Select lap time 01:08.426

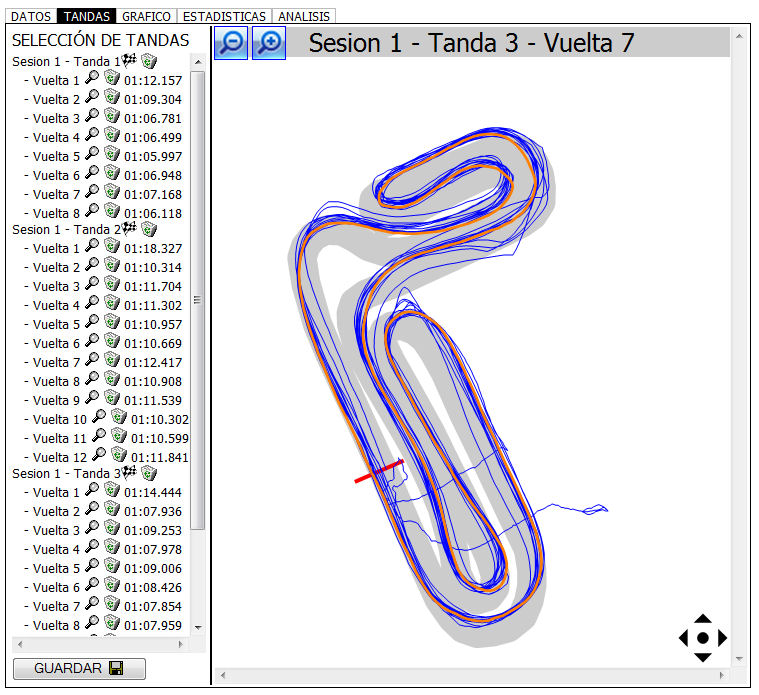(153, 587)
